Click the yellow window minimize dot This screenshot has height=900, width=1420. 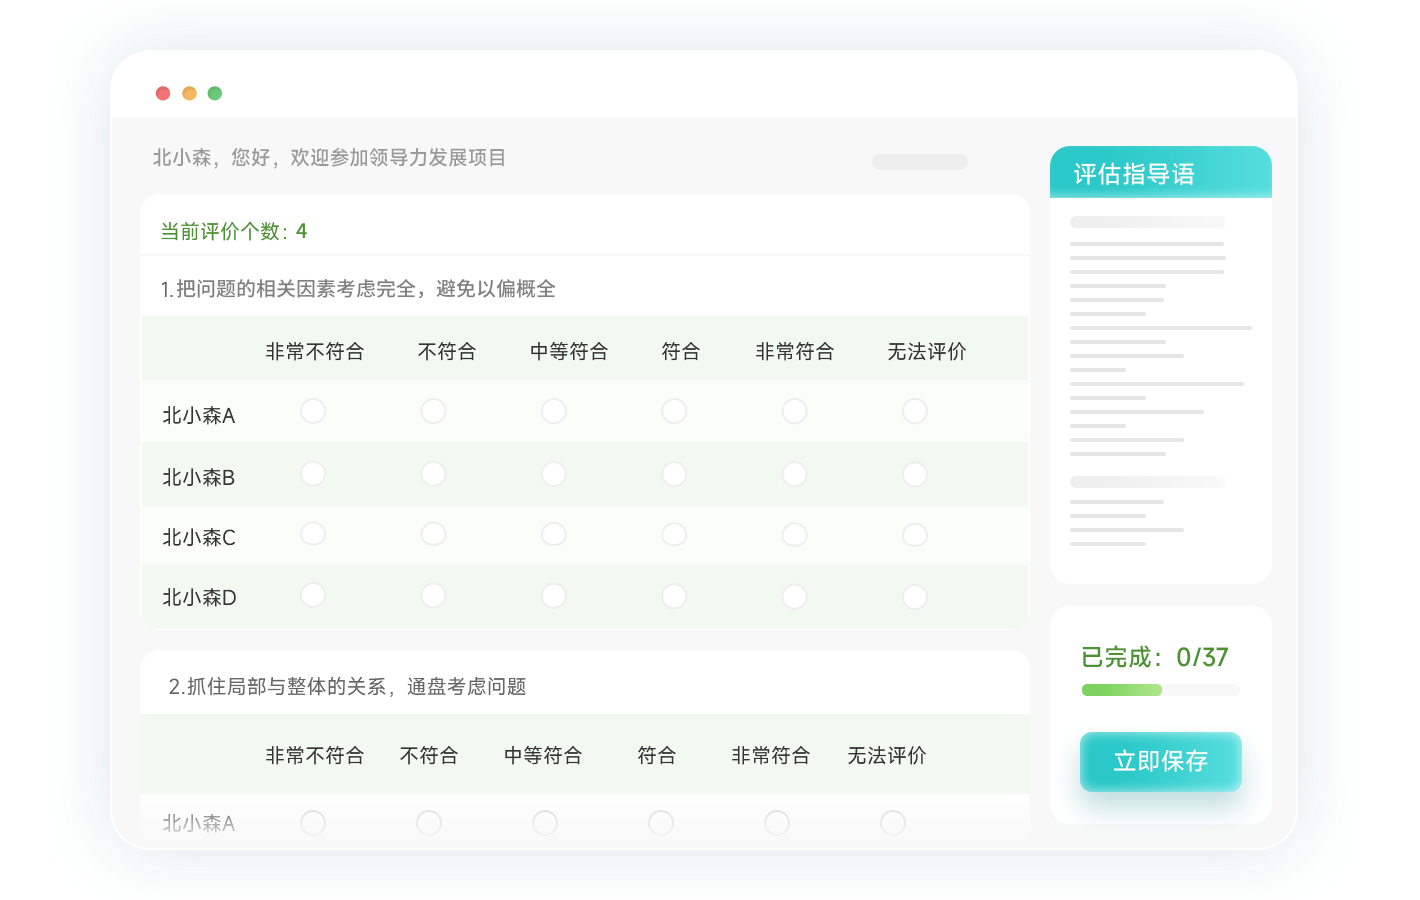pos(189,93)
